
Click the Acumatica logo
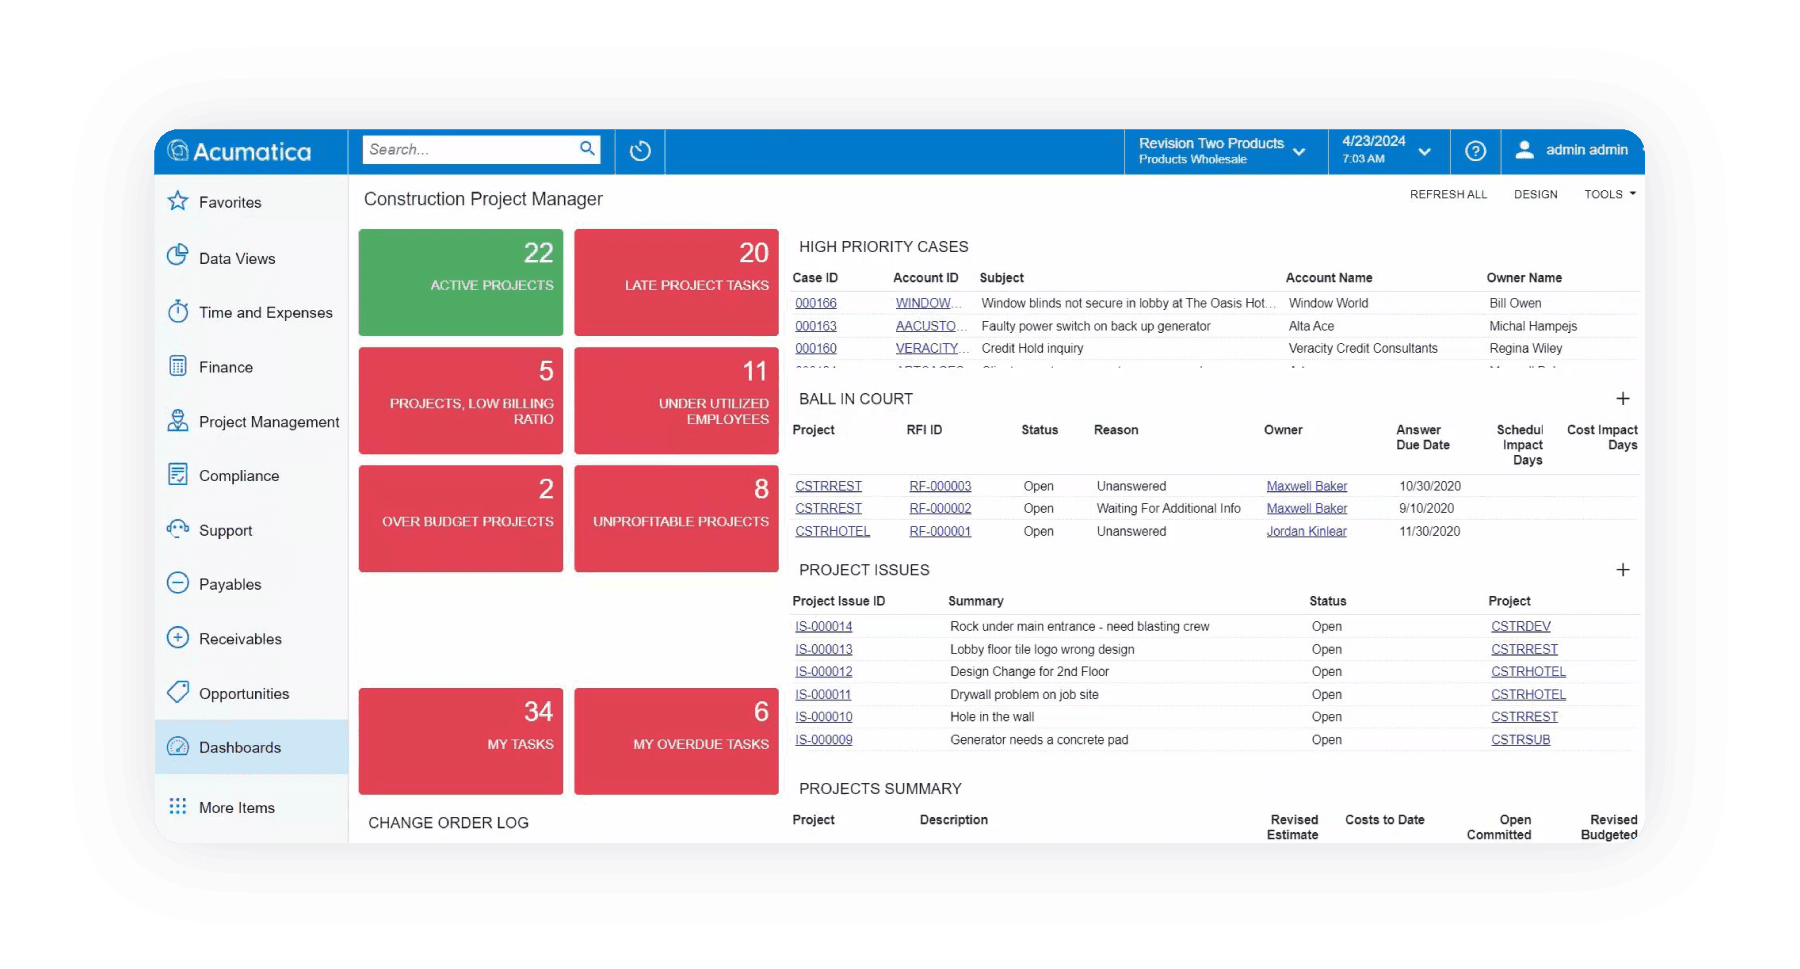point(240,151)
